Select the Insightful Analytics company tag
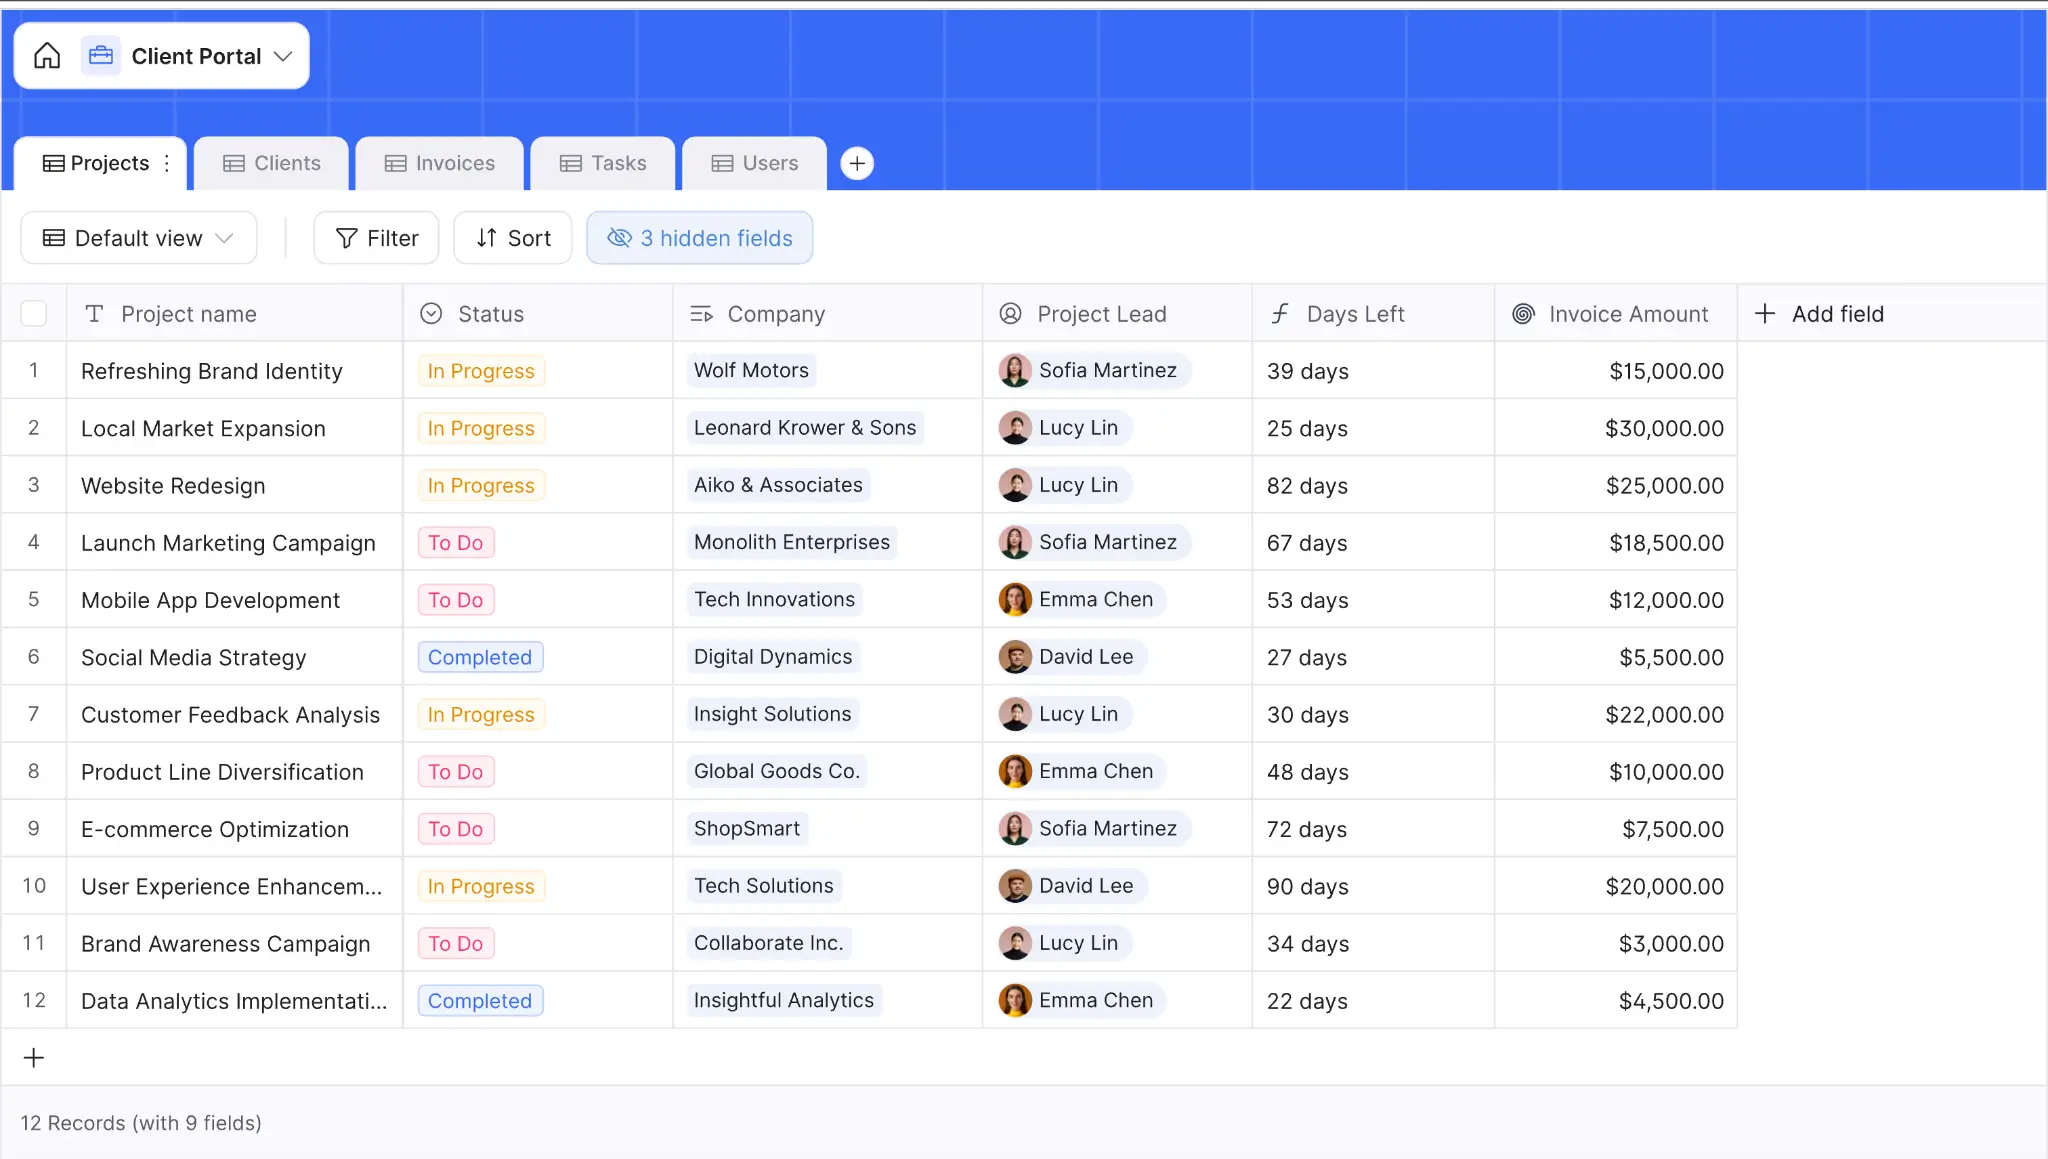2048x1159 pixels. pos(784,1000)
